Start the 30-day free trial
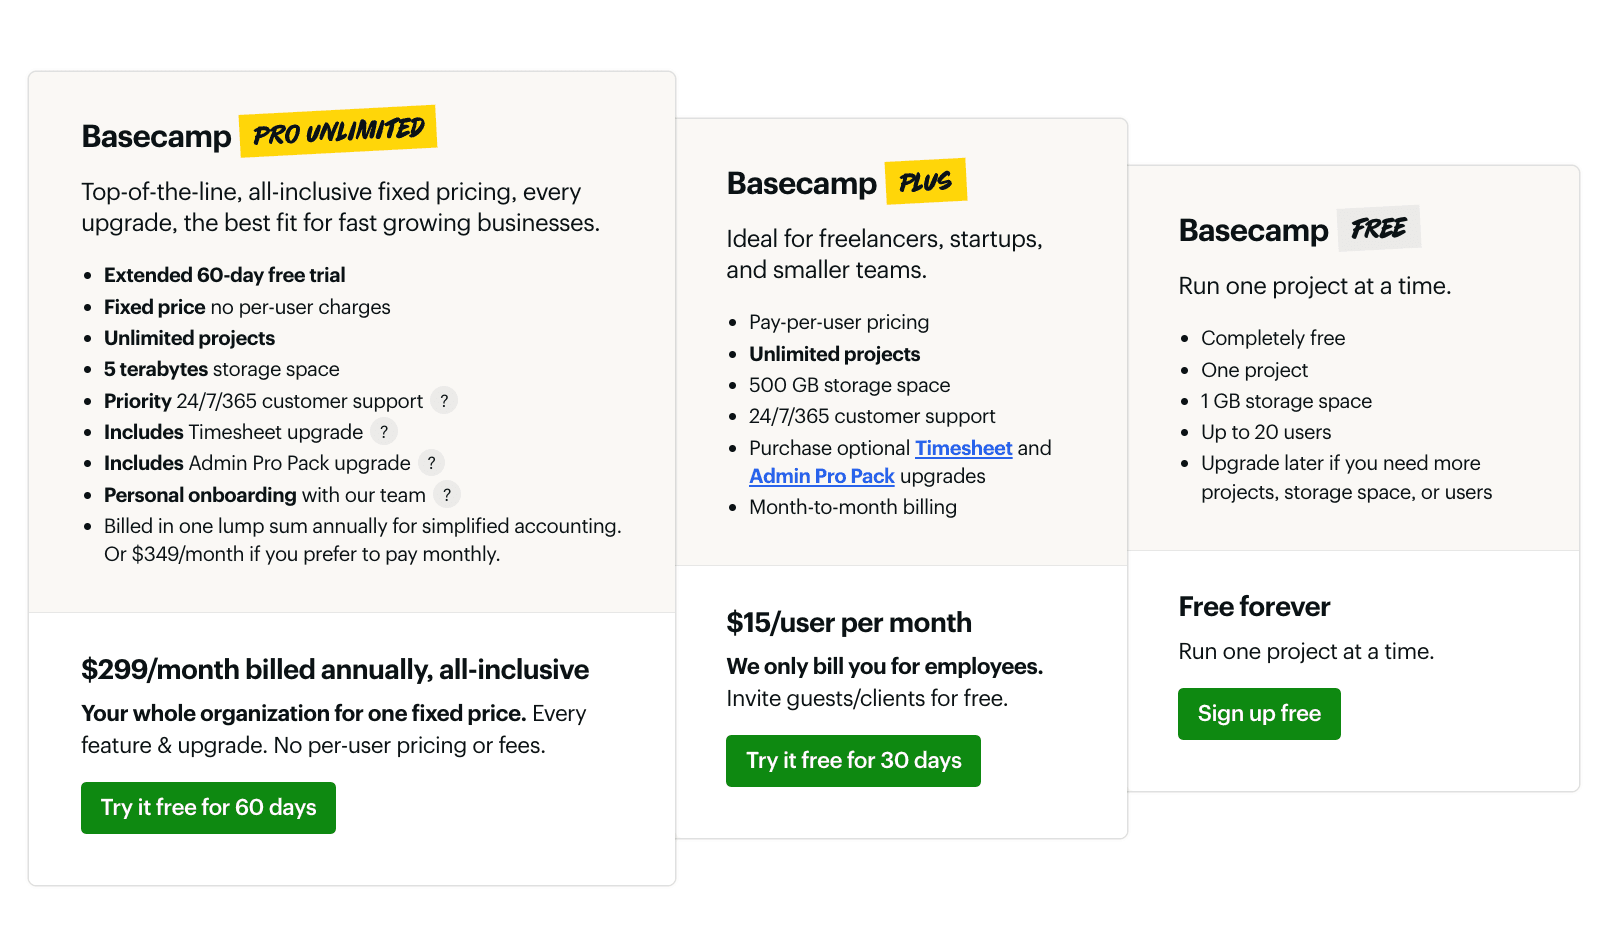The height and width of the screenshot is (936, 1610). (x=853, y=761)
